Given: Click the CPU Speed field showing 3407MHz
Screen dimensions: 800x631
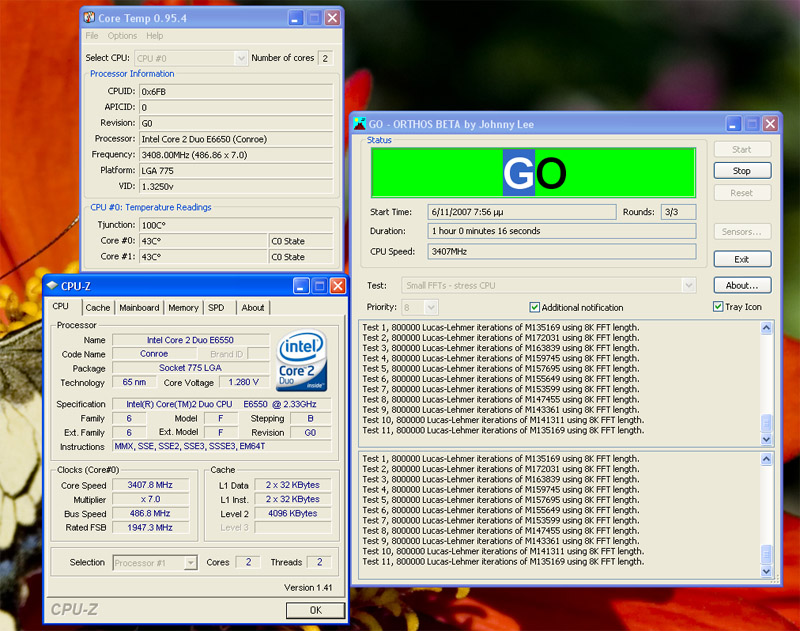Looking at the screenshot, I should point(562,251).
